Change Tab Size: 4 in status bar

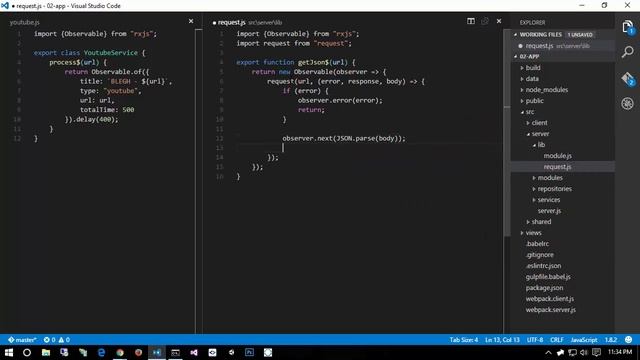464,340
